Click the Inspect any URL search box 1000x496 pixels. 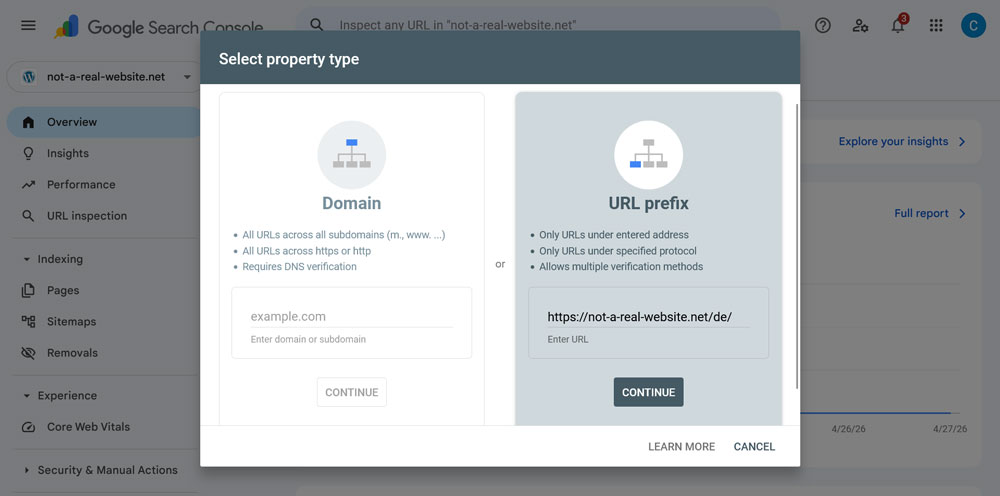point(538,25)
